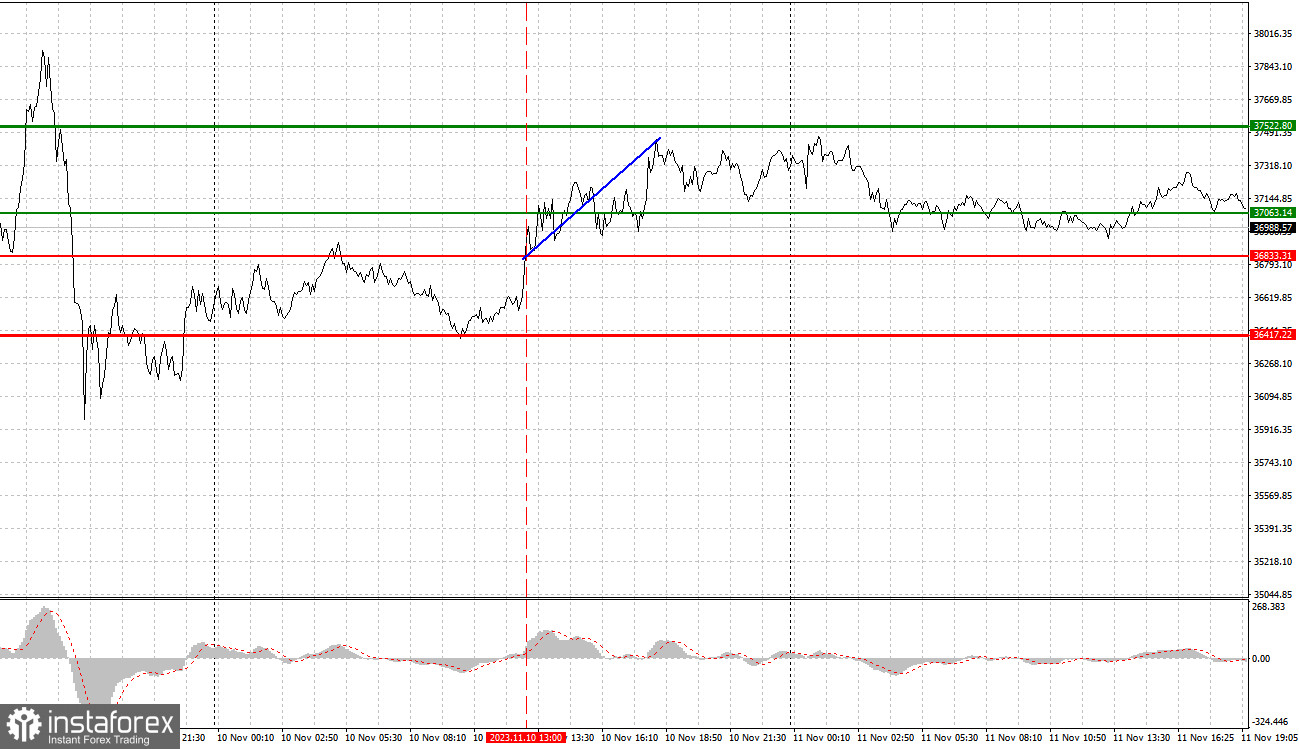Click the 10 Nov 21:30 time label

coord(758,737)
